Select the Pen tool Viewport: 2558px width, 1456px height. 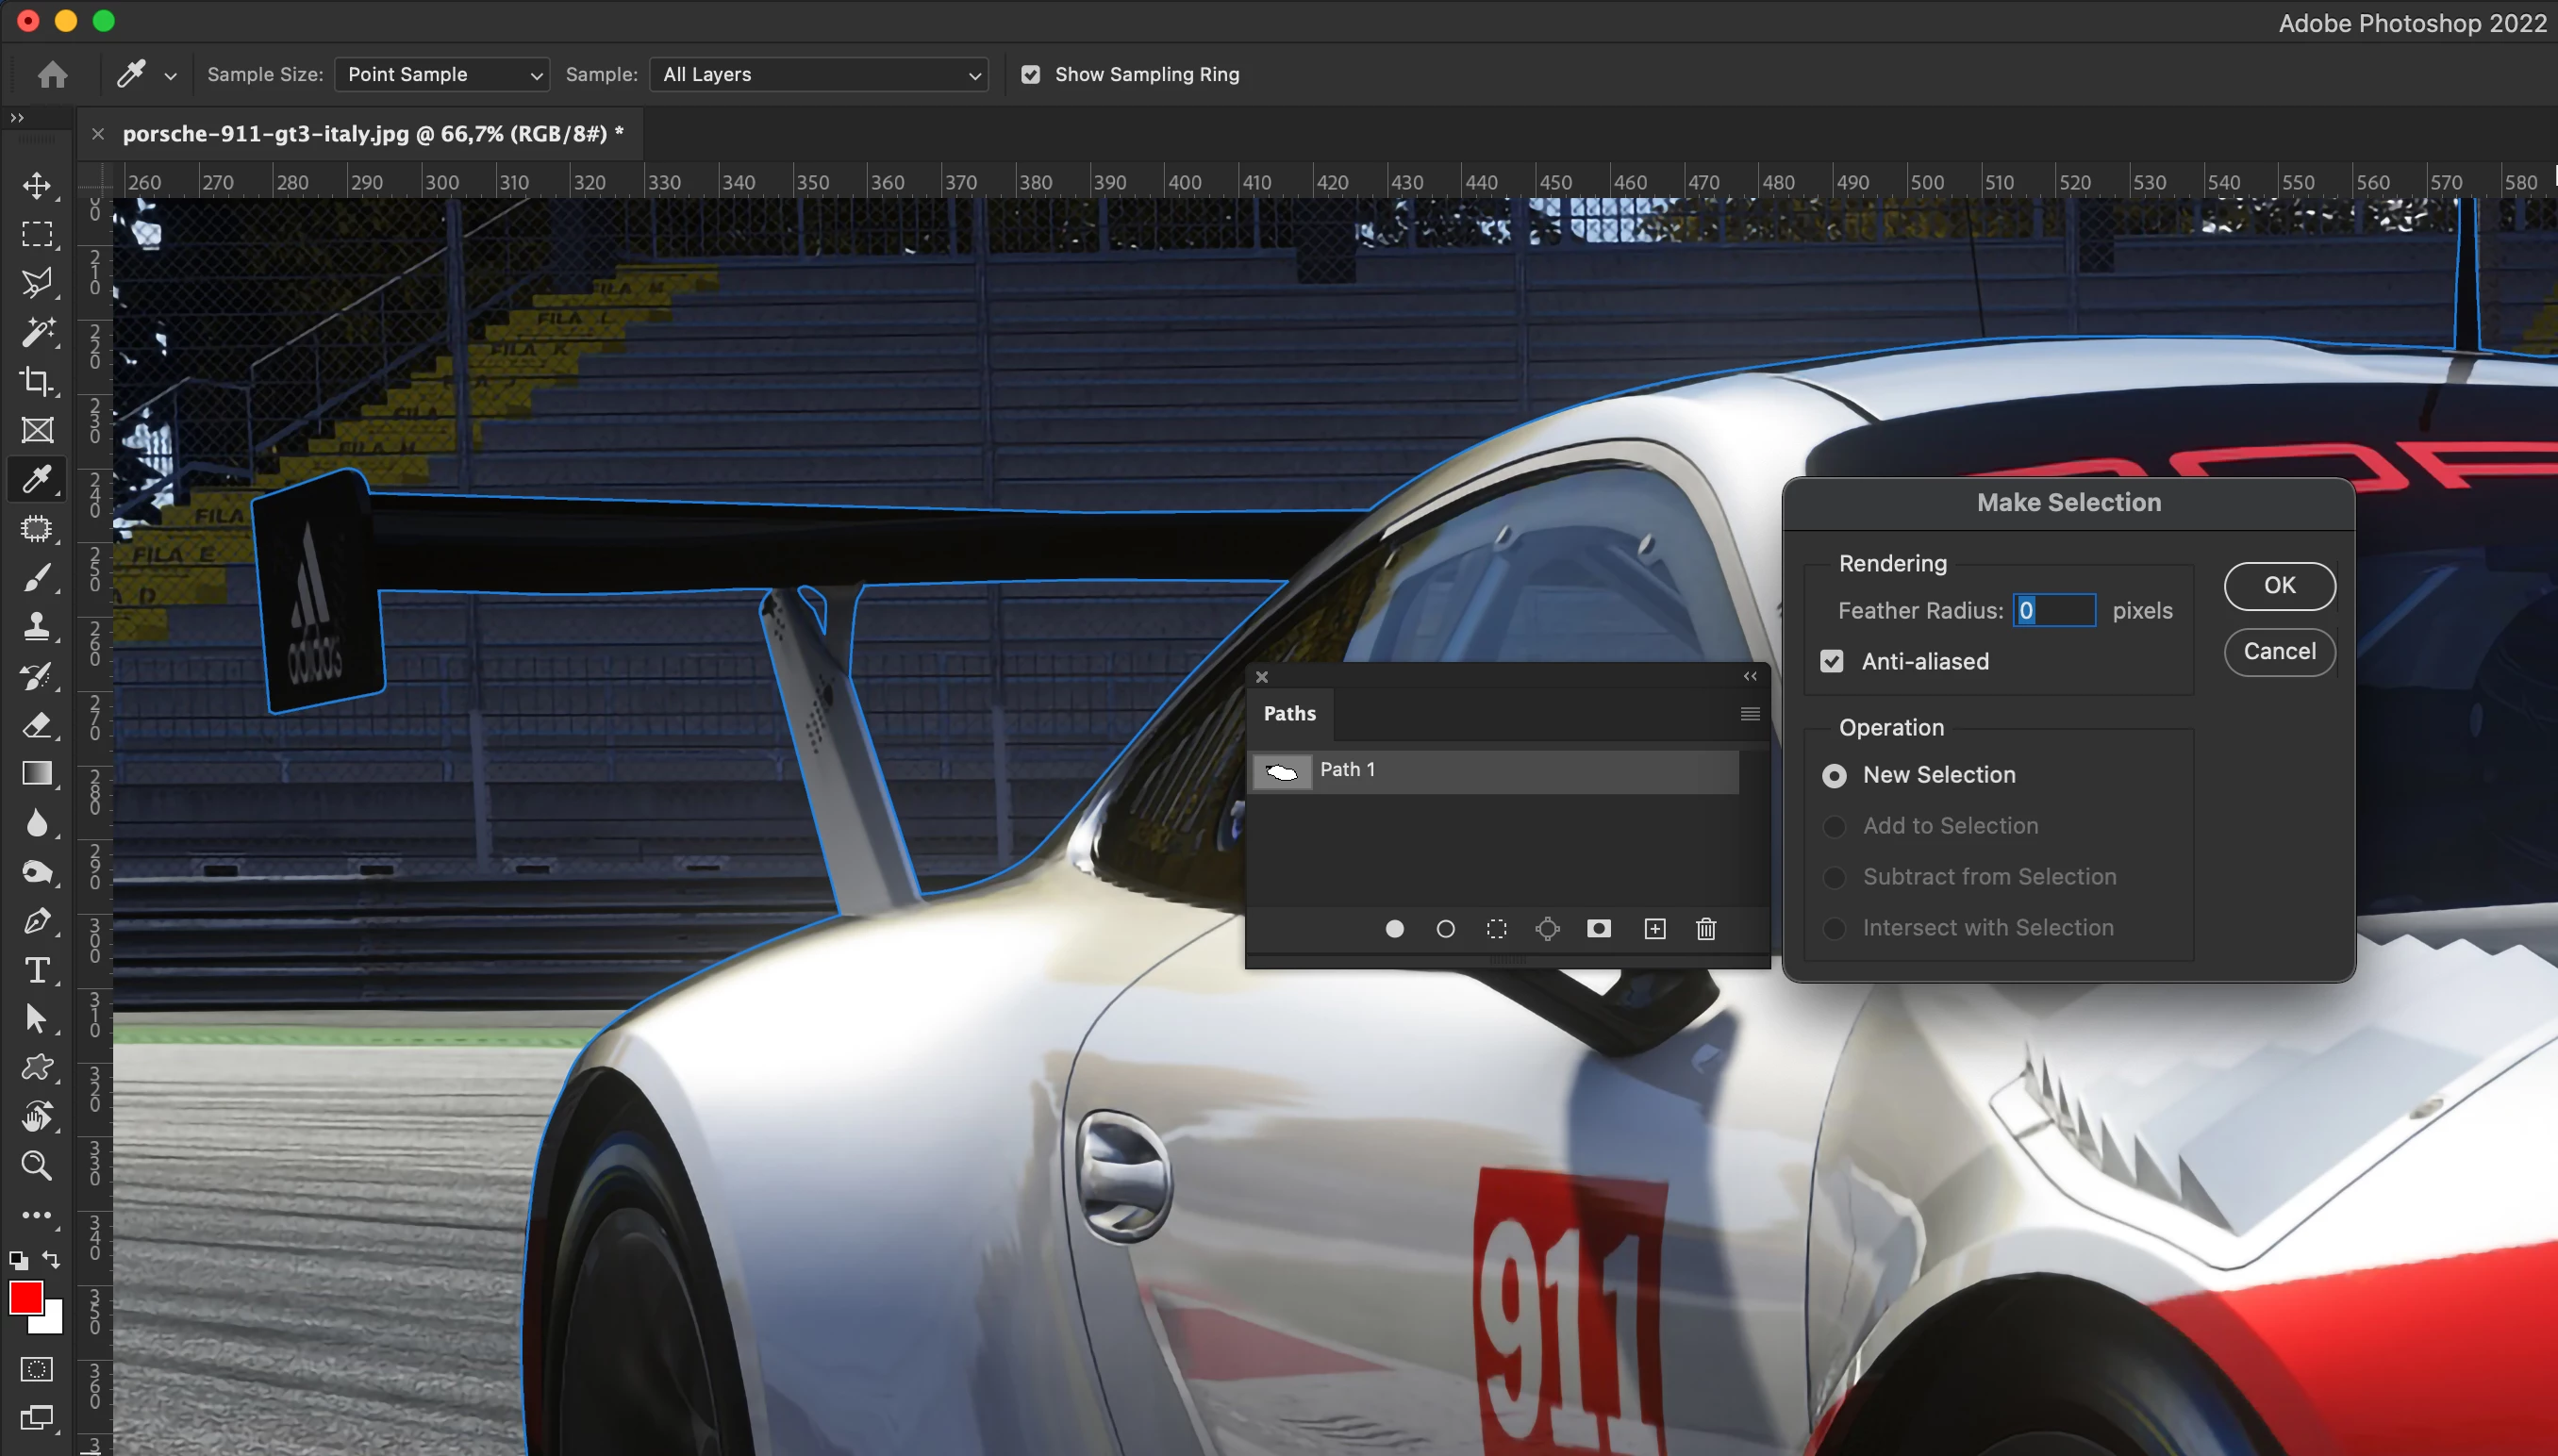click(x=37, y=921)
